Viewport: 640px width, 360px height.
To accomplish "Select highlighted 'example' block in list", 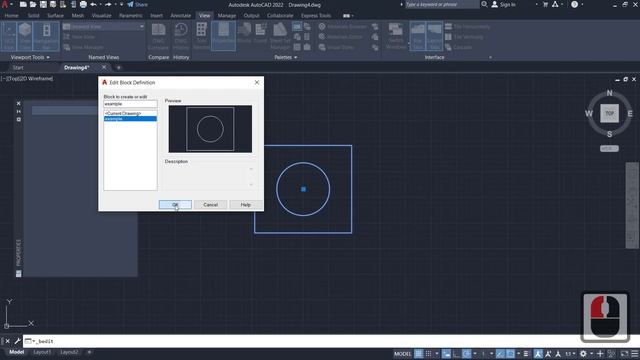I will (x=130, y=118).
